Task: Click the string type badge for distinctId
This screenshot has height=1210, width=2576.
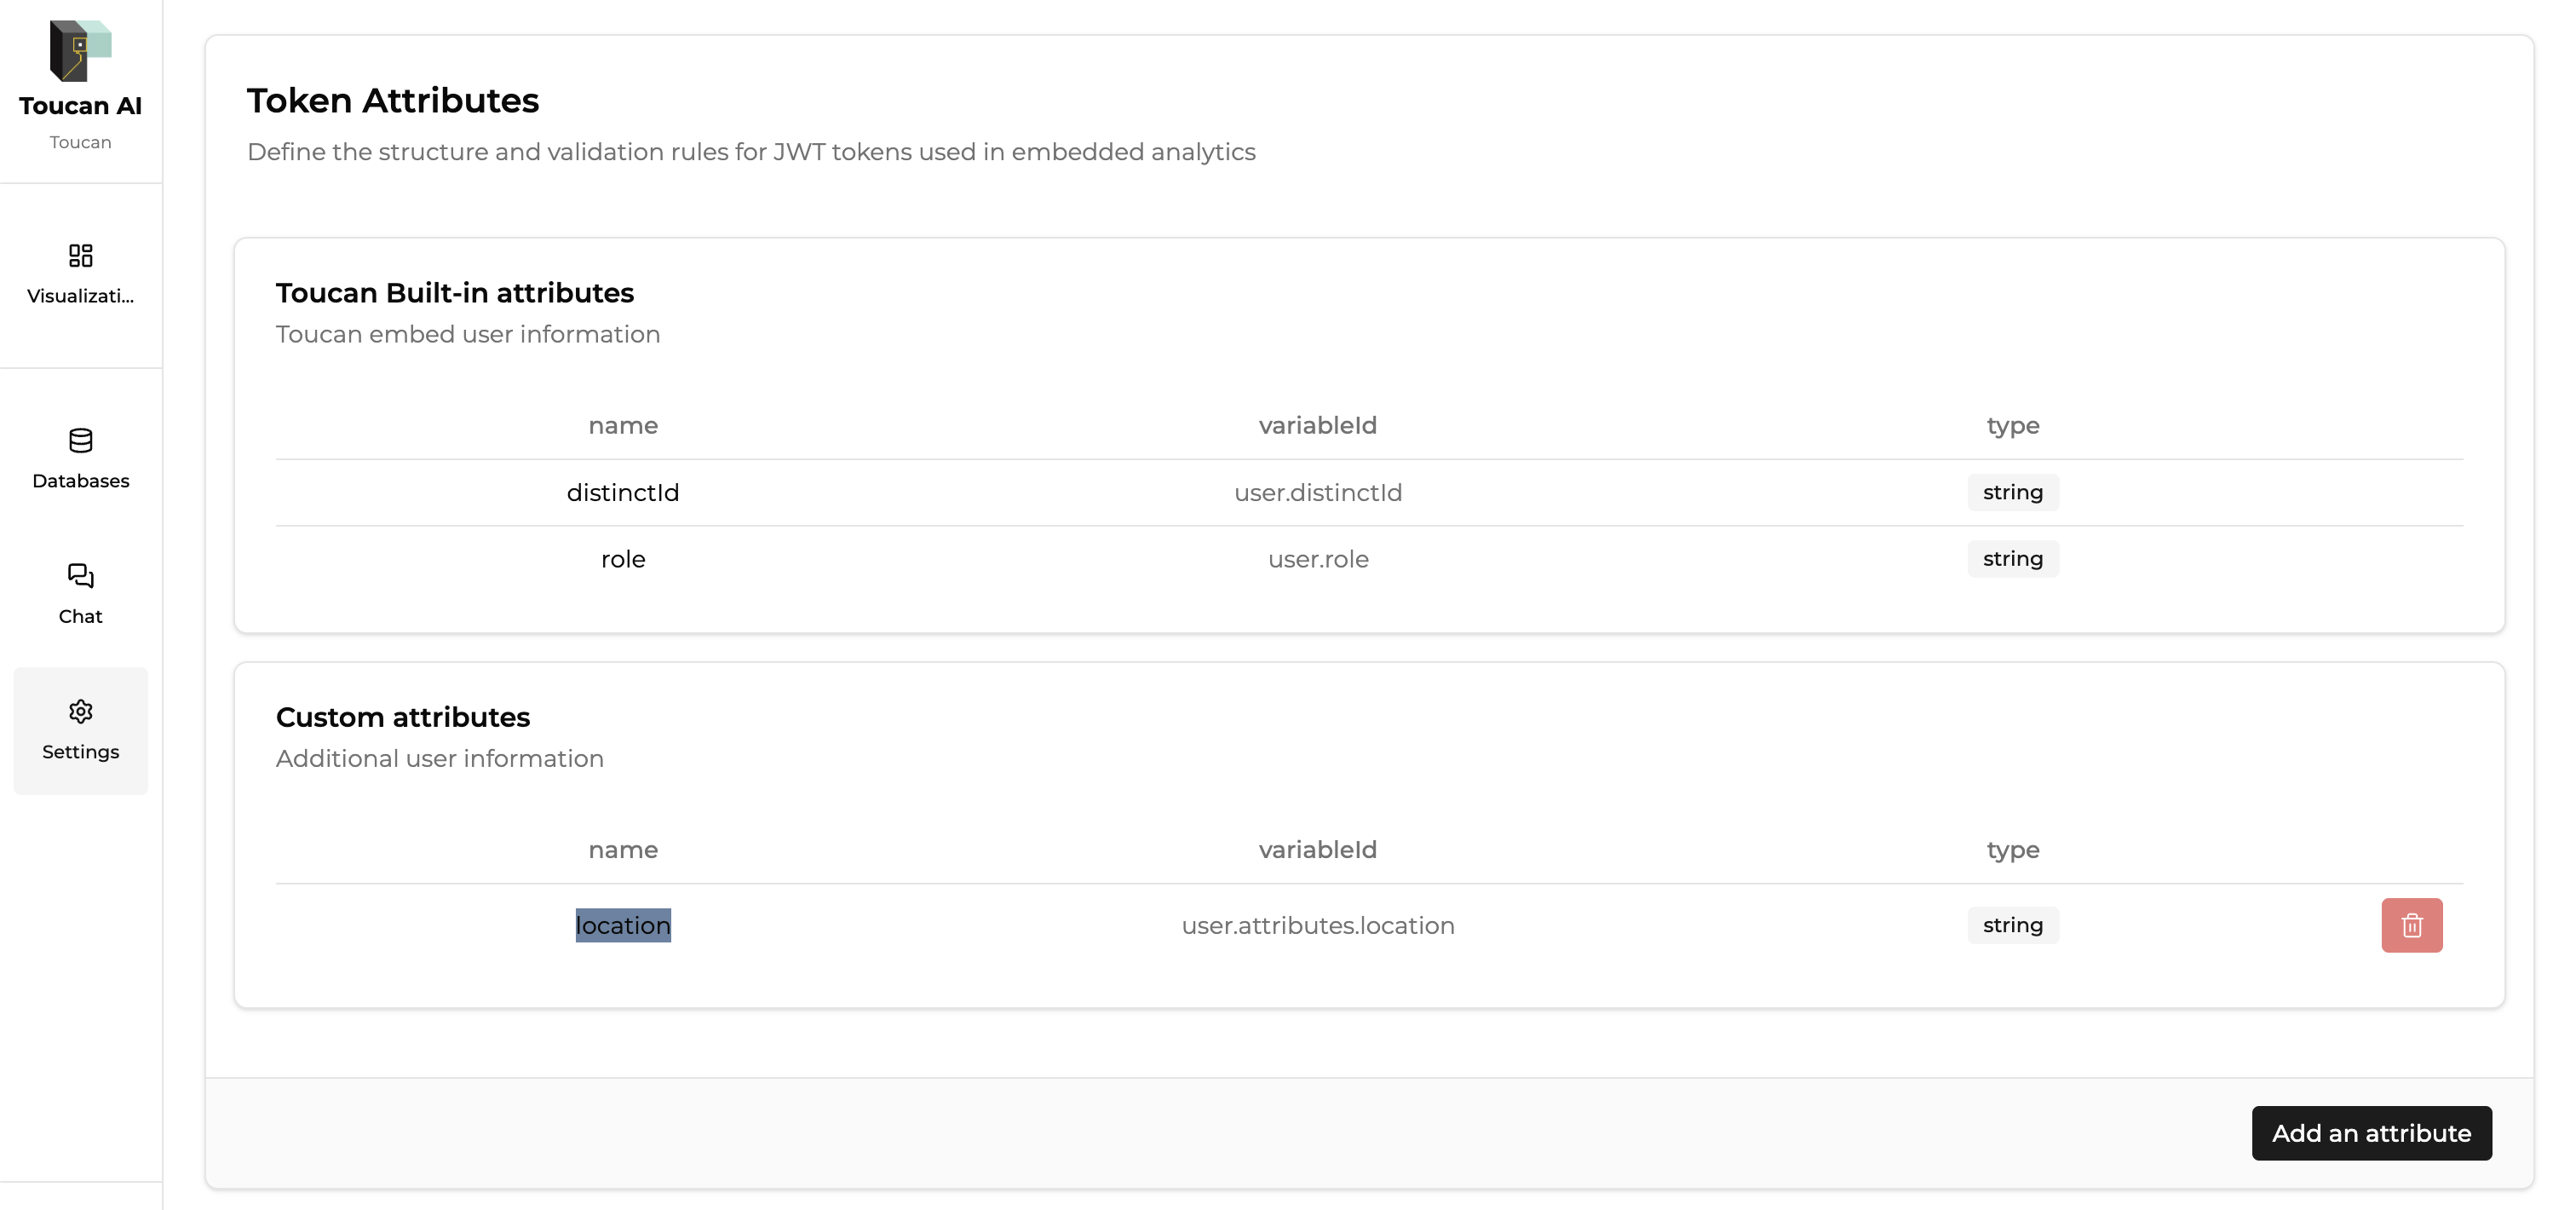Action: pos(2012,492)
